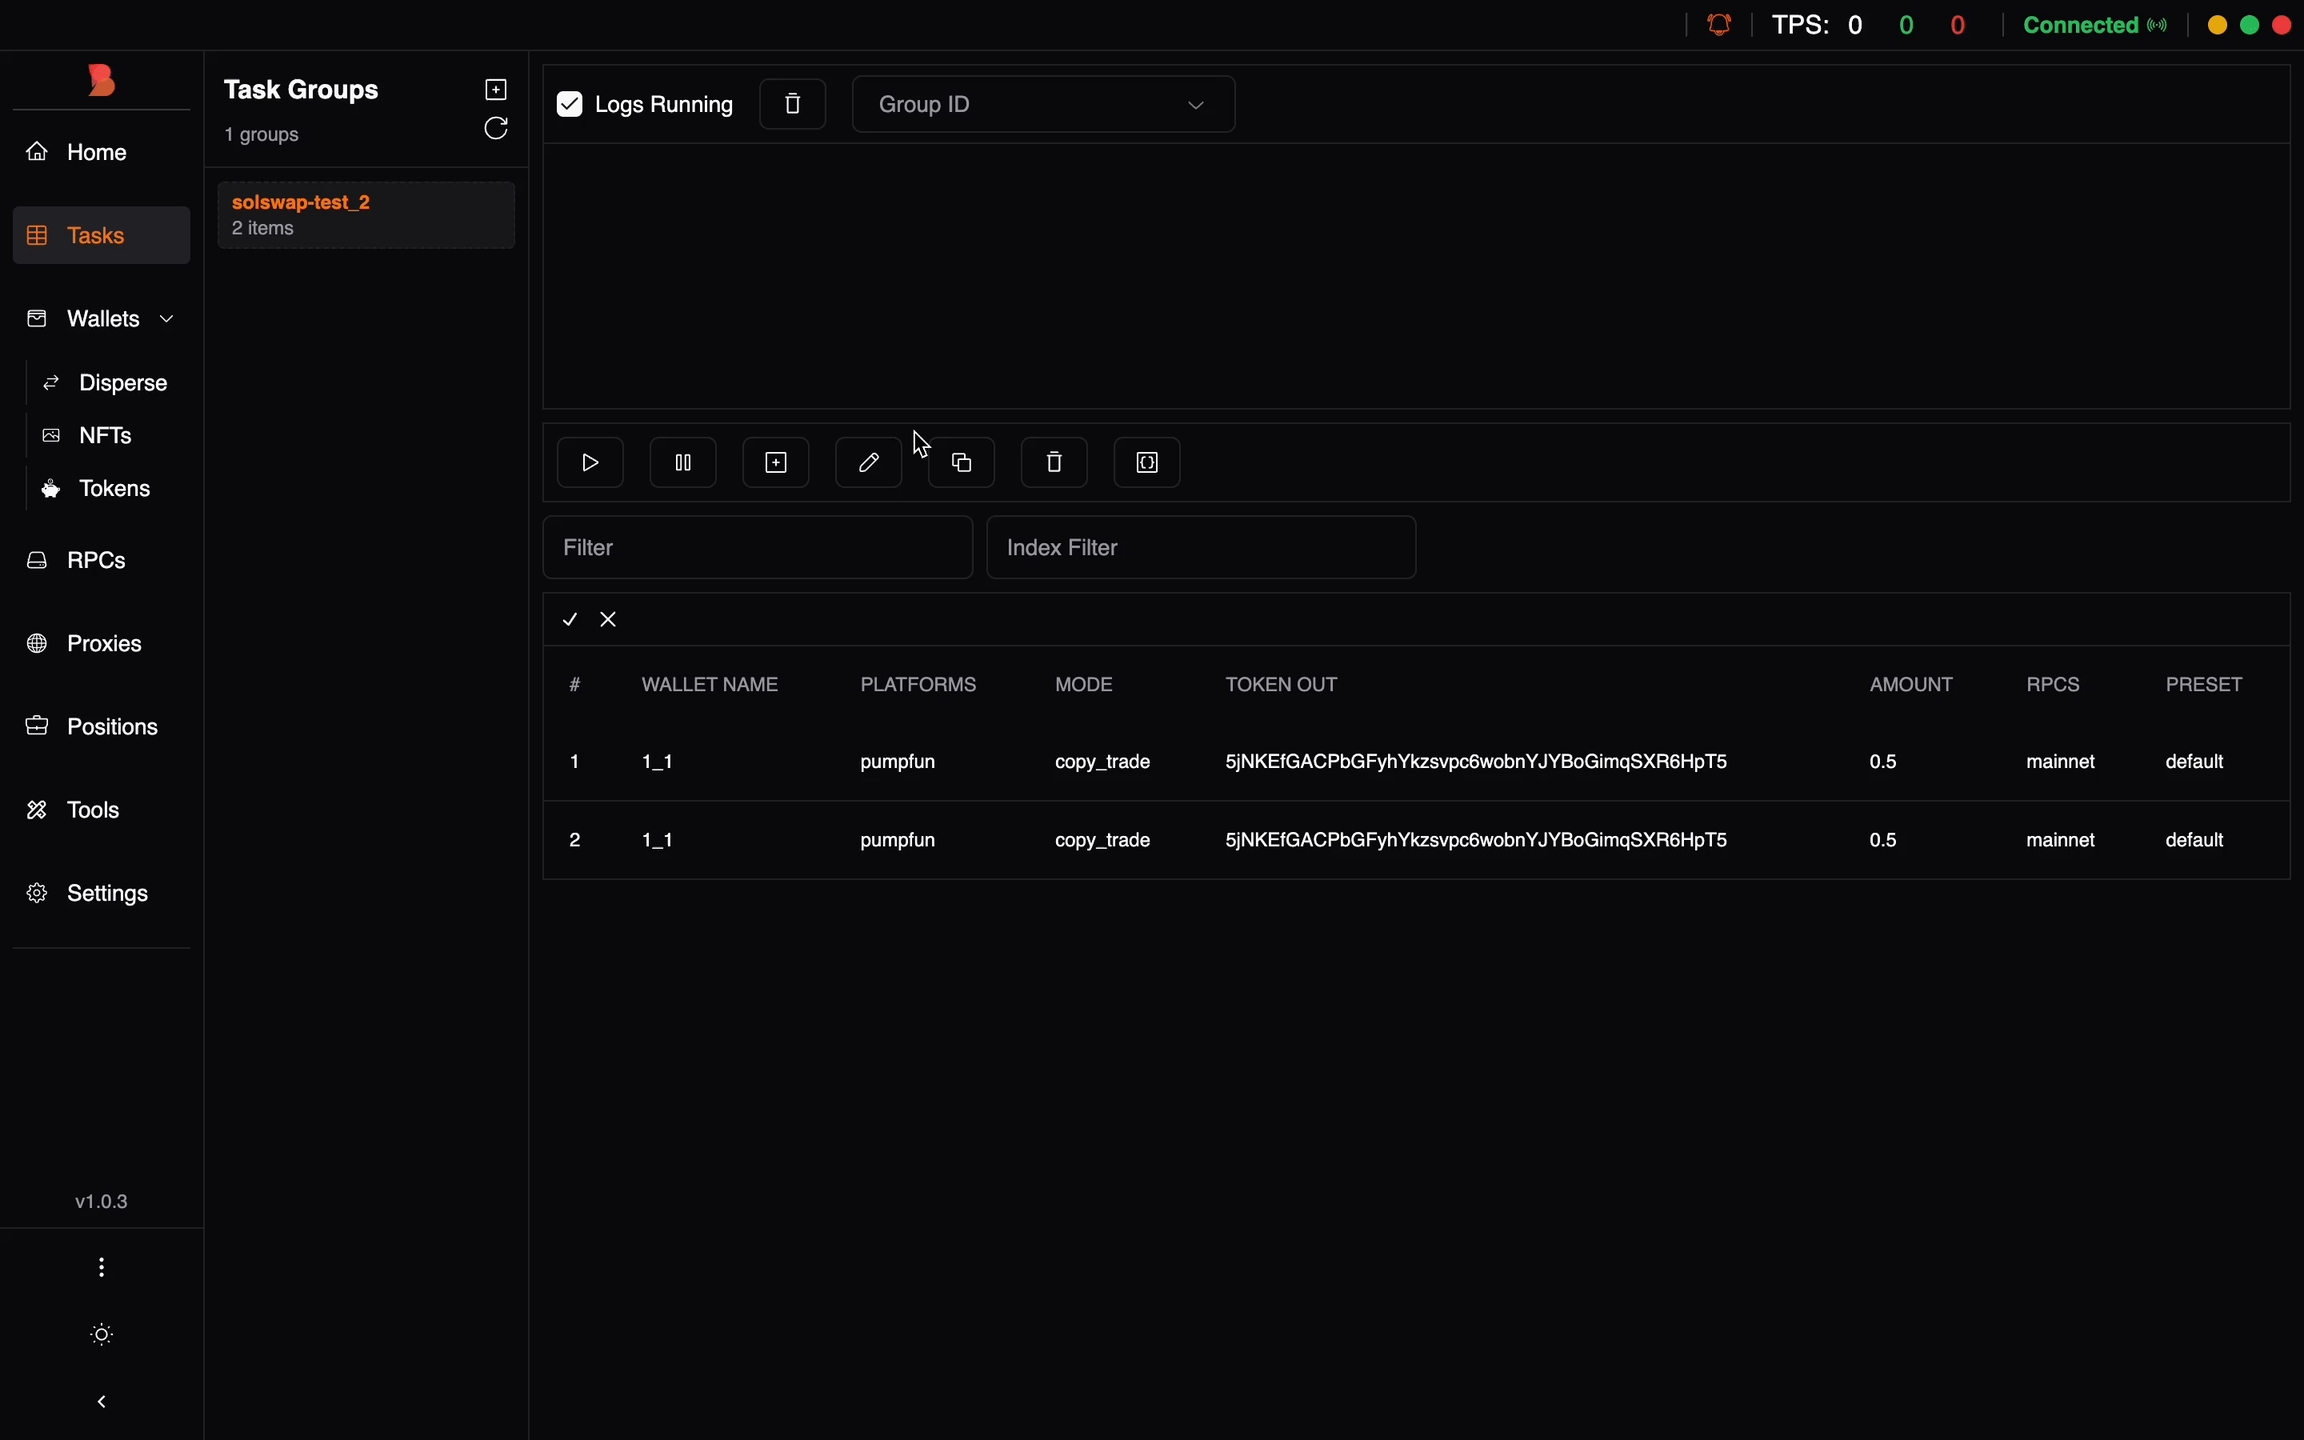Add a new task via toolbar plus icon

coord(776,462)
